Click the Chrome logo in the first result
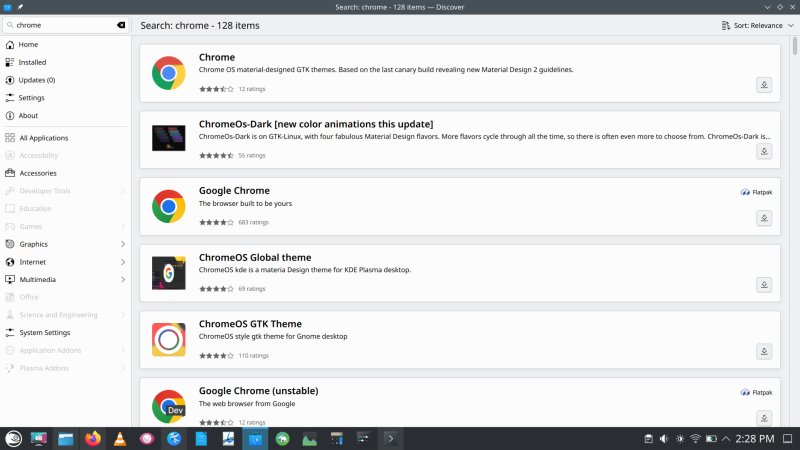The width and height of the screenshot is (800, 450). (x=168, y=73)
